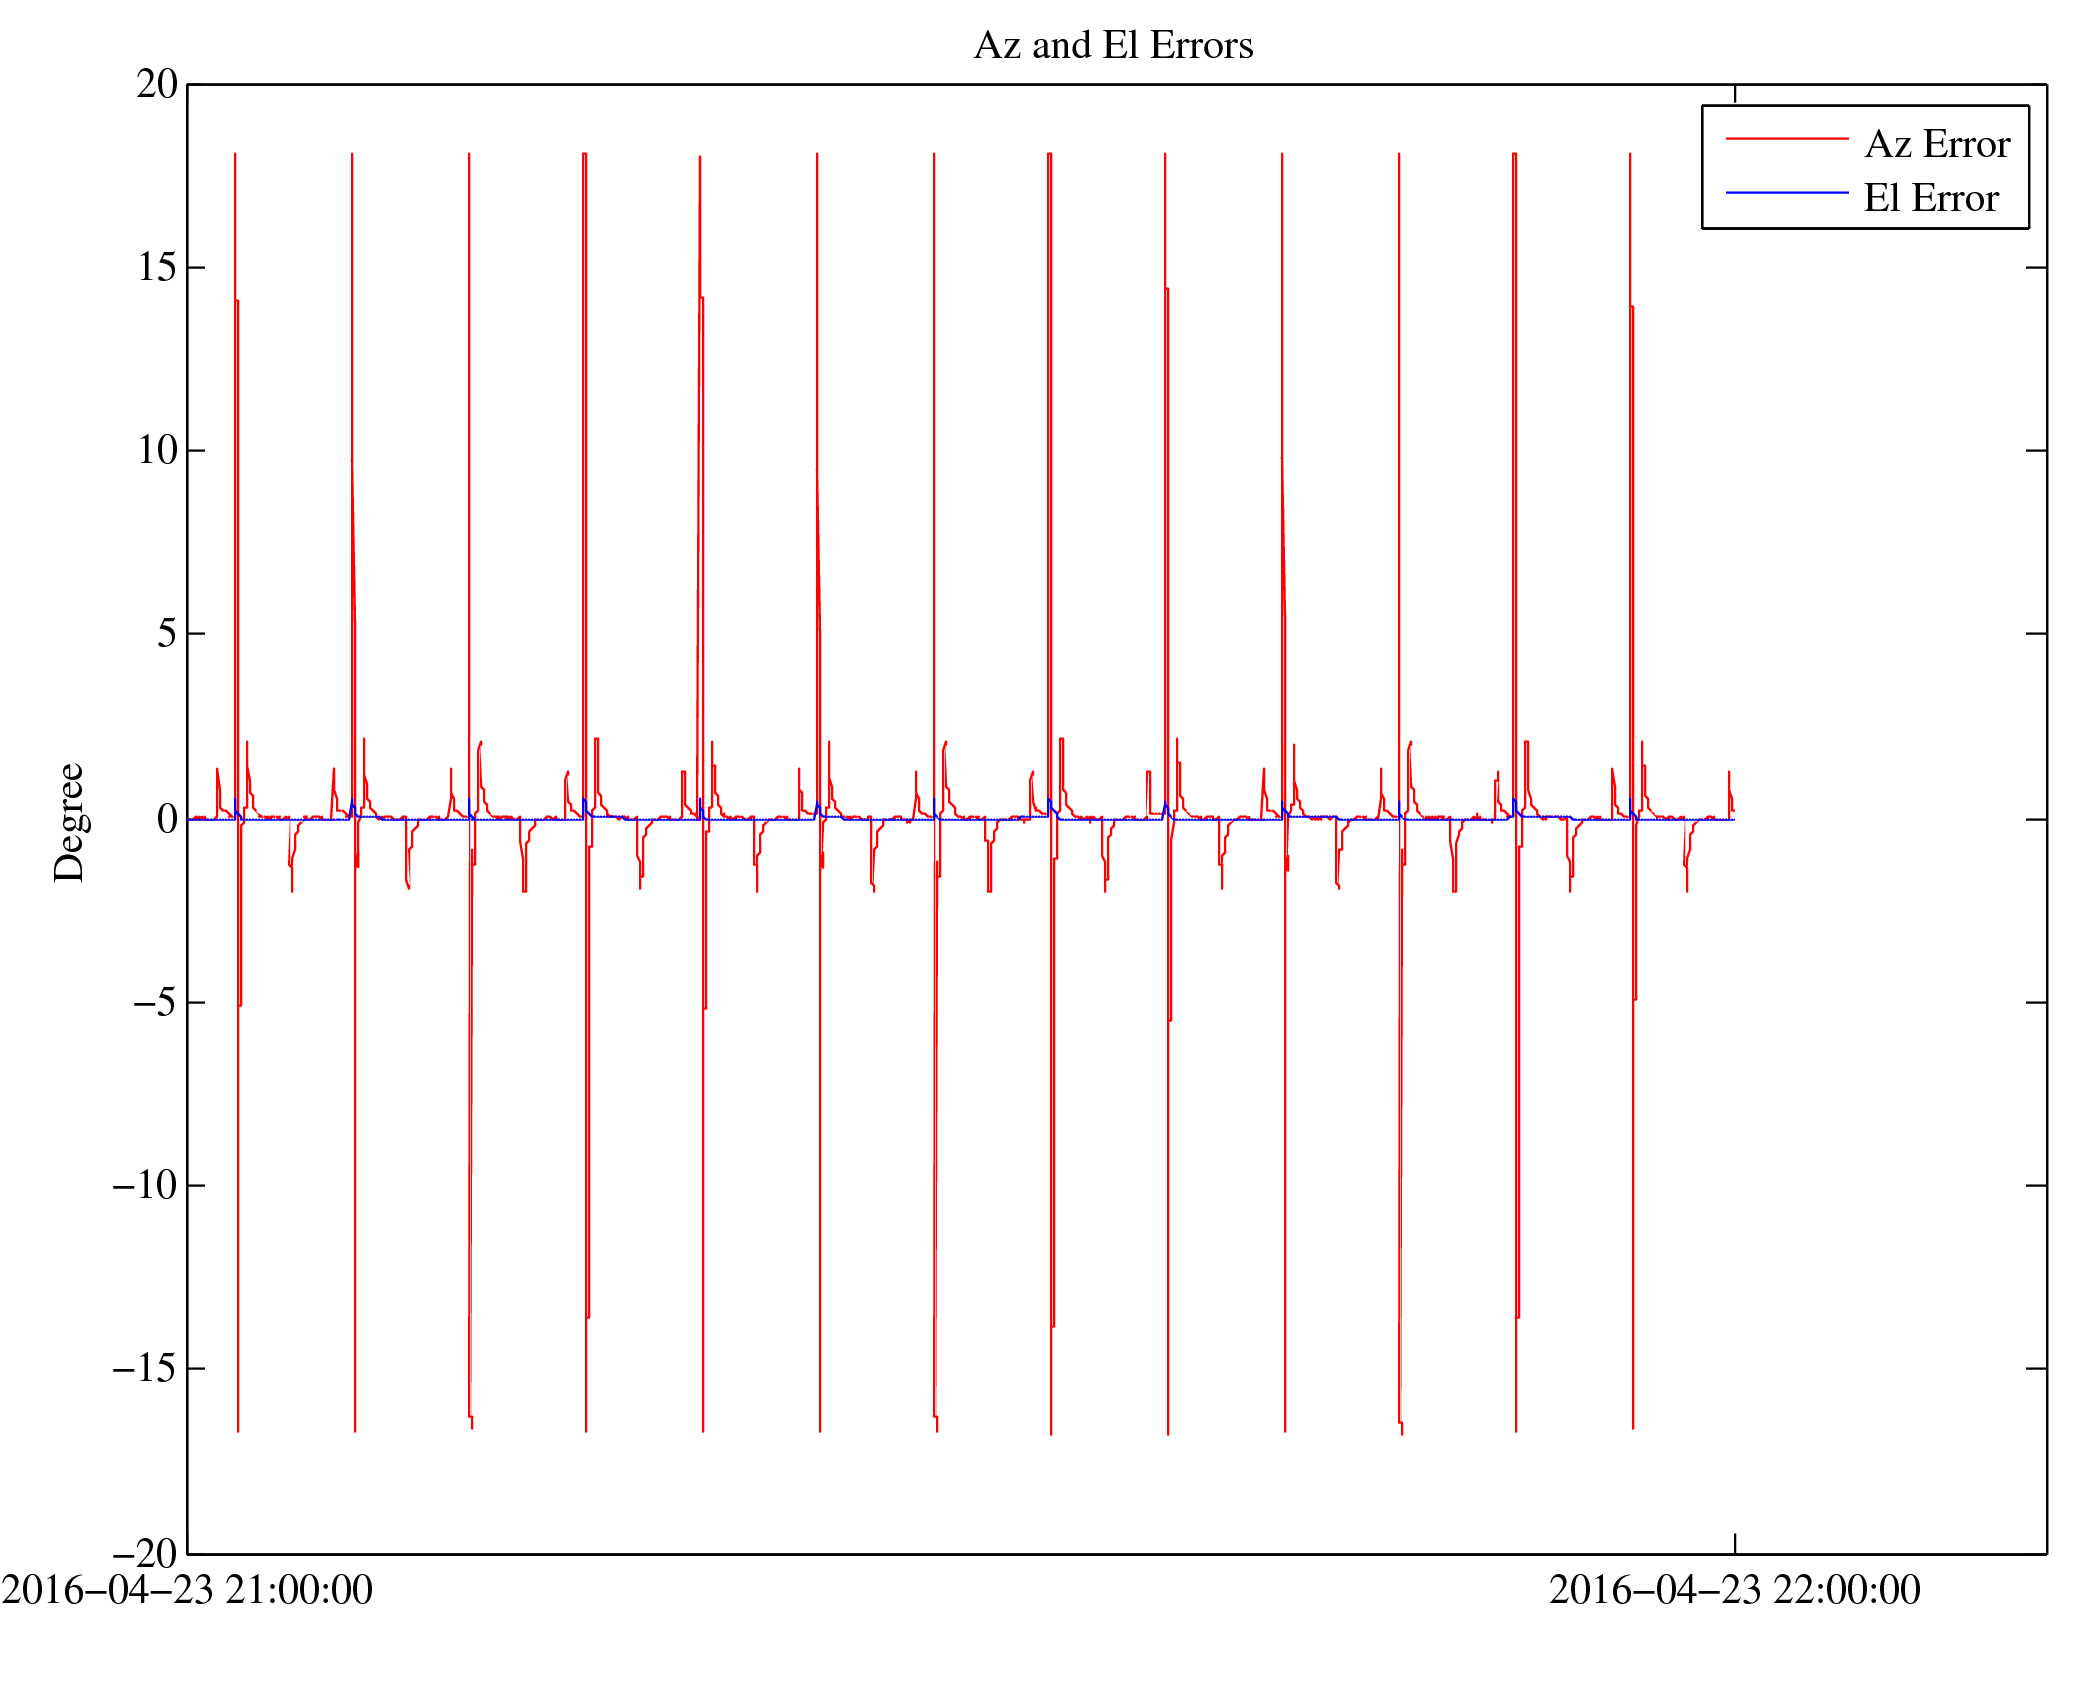Select the Az Error legend label

[x=1936, y=145]
